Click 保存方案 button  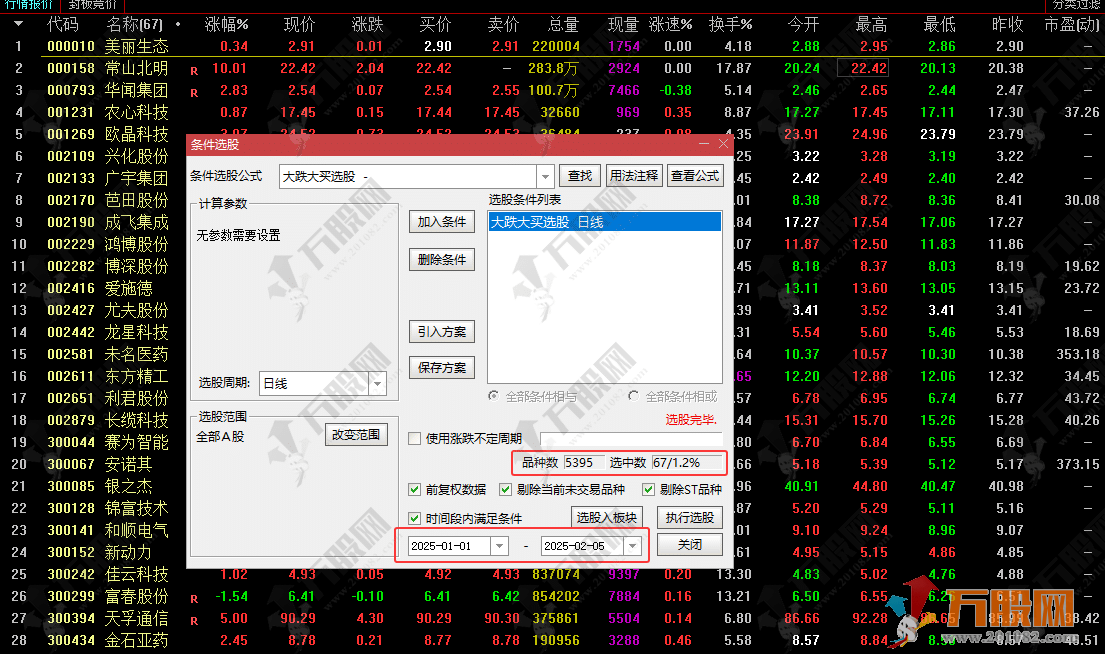coord(442,368)
